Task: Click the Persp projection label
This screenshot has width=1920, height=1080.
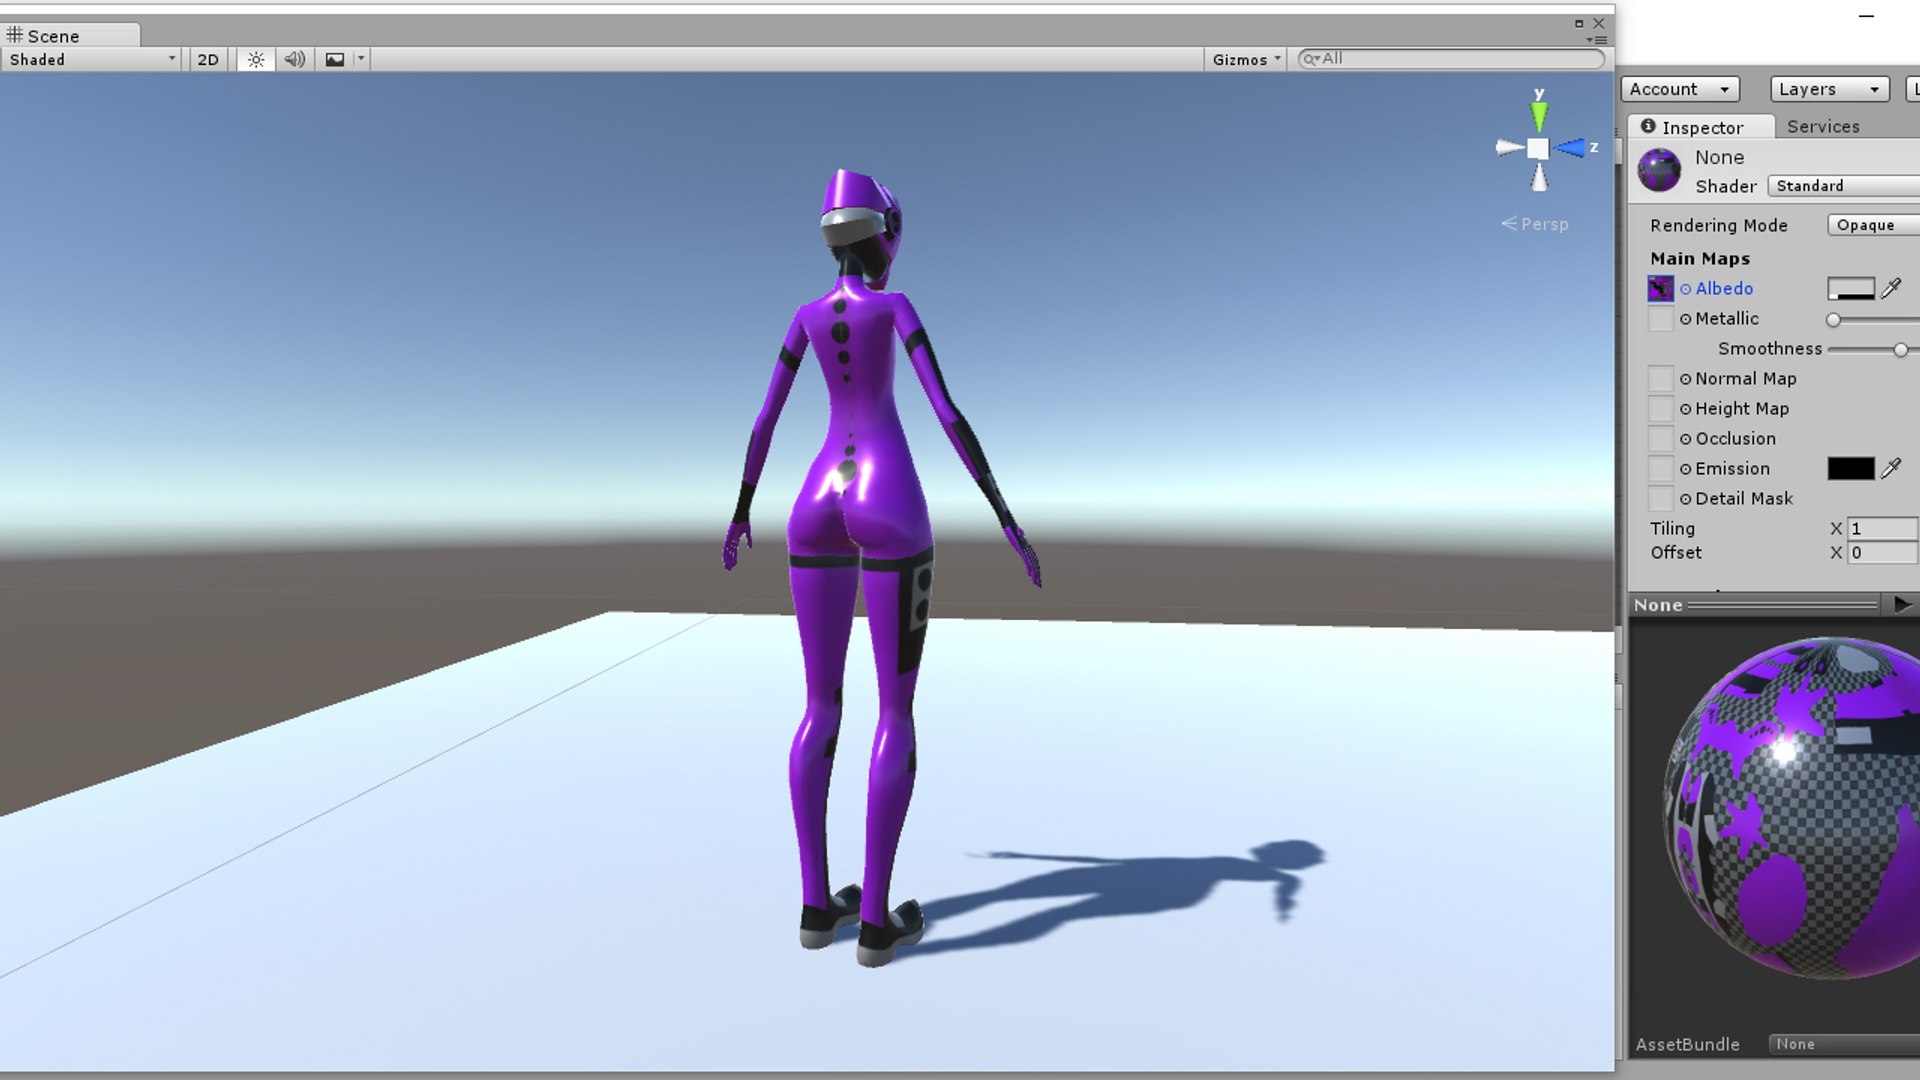Action: click(x=1535, y=224)
